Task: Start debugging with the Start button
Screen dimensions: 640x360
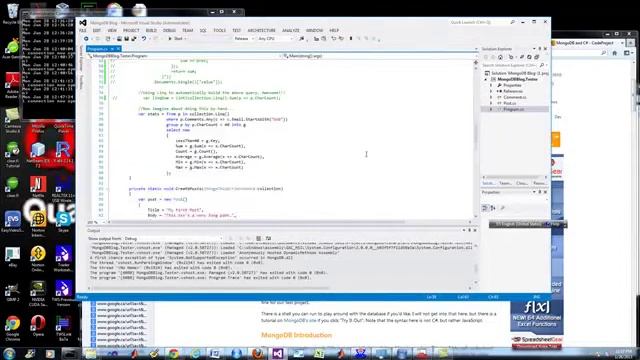Action: coord(176,39)
